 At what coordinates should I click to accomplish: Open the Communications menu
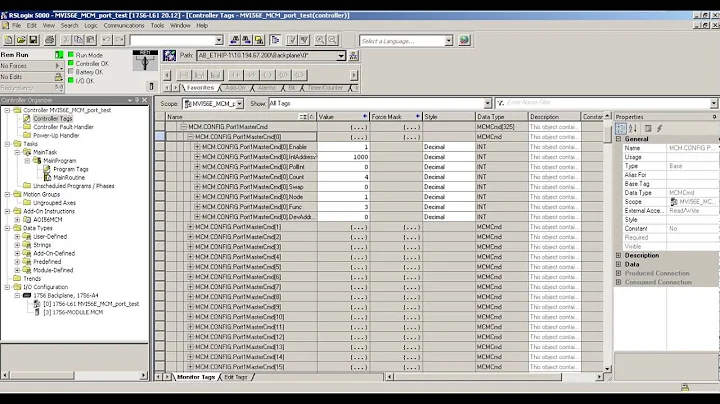(x=124, y=26)
